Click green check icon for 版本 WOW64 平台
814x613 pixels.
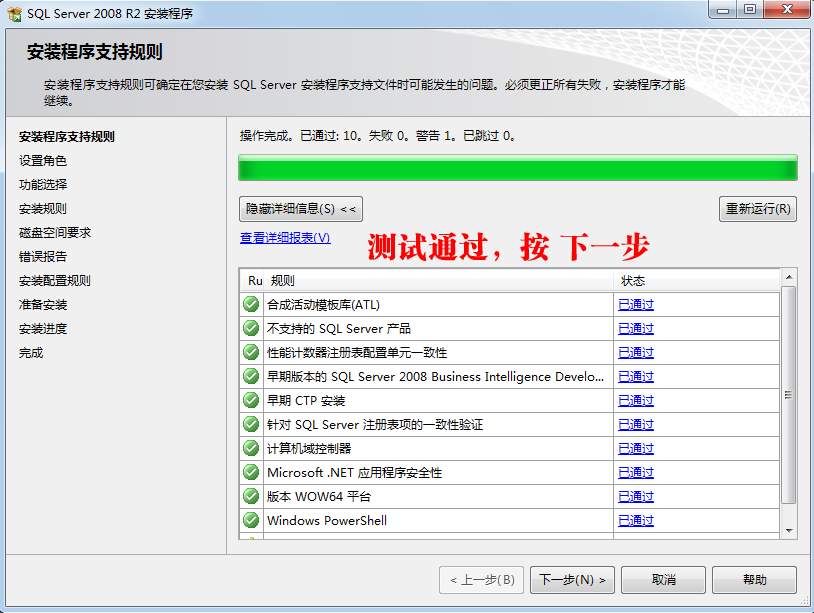pyautogui.click(x=251, y=496)
